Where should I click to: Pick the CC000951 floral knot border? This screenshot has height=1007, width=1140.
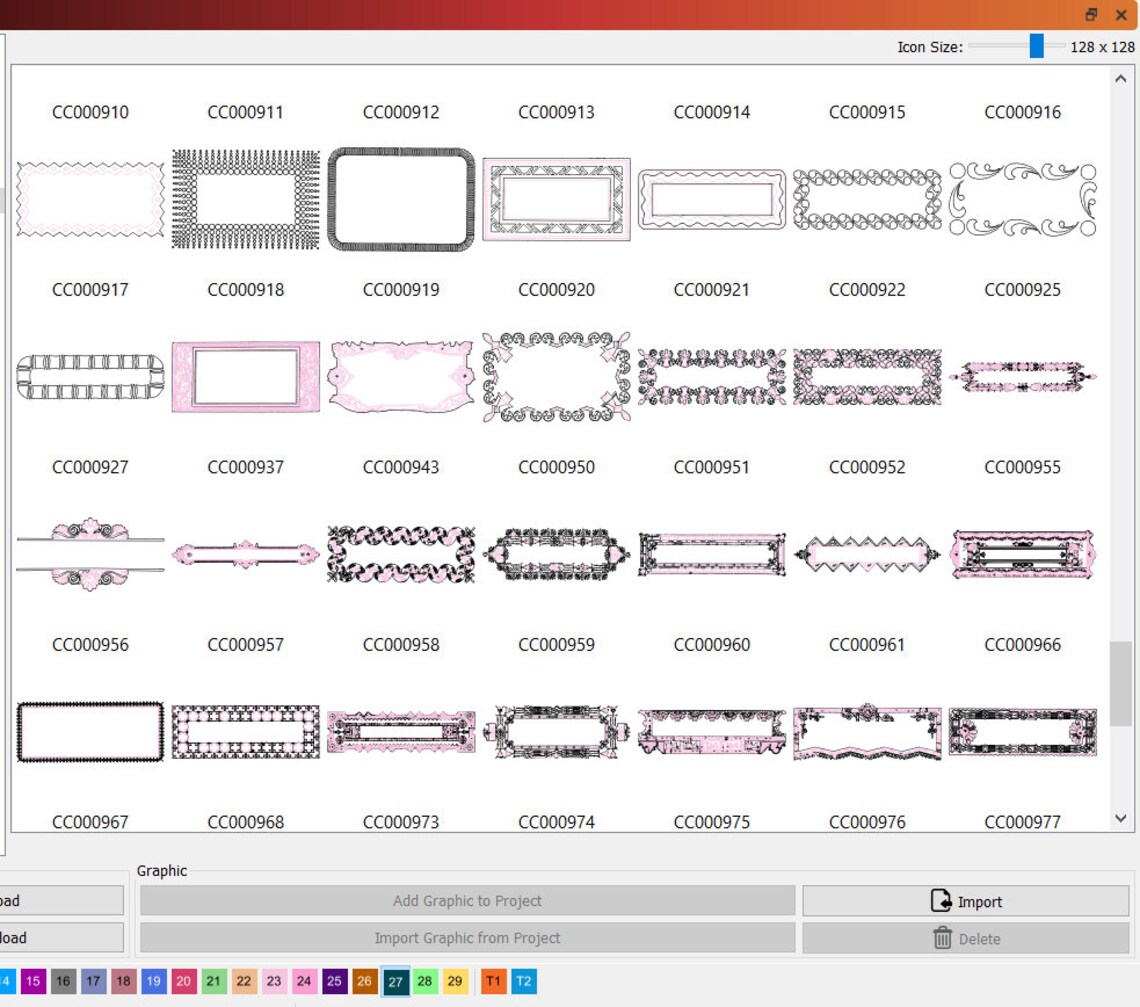point(712,377)
